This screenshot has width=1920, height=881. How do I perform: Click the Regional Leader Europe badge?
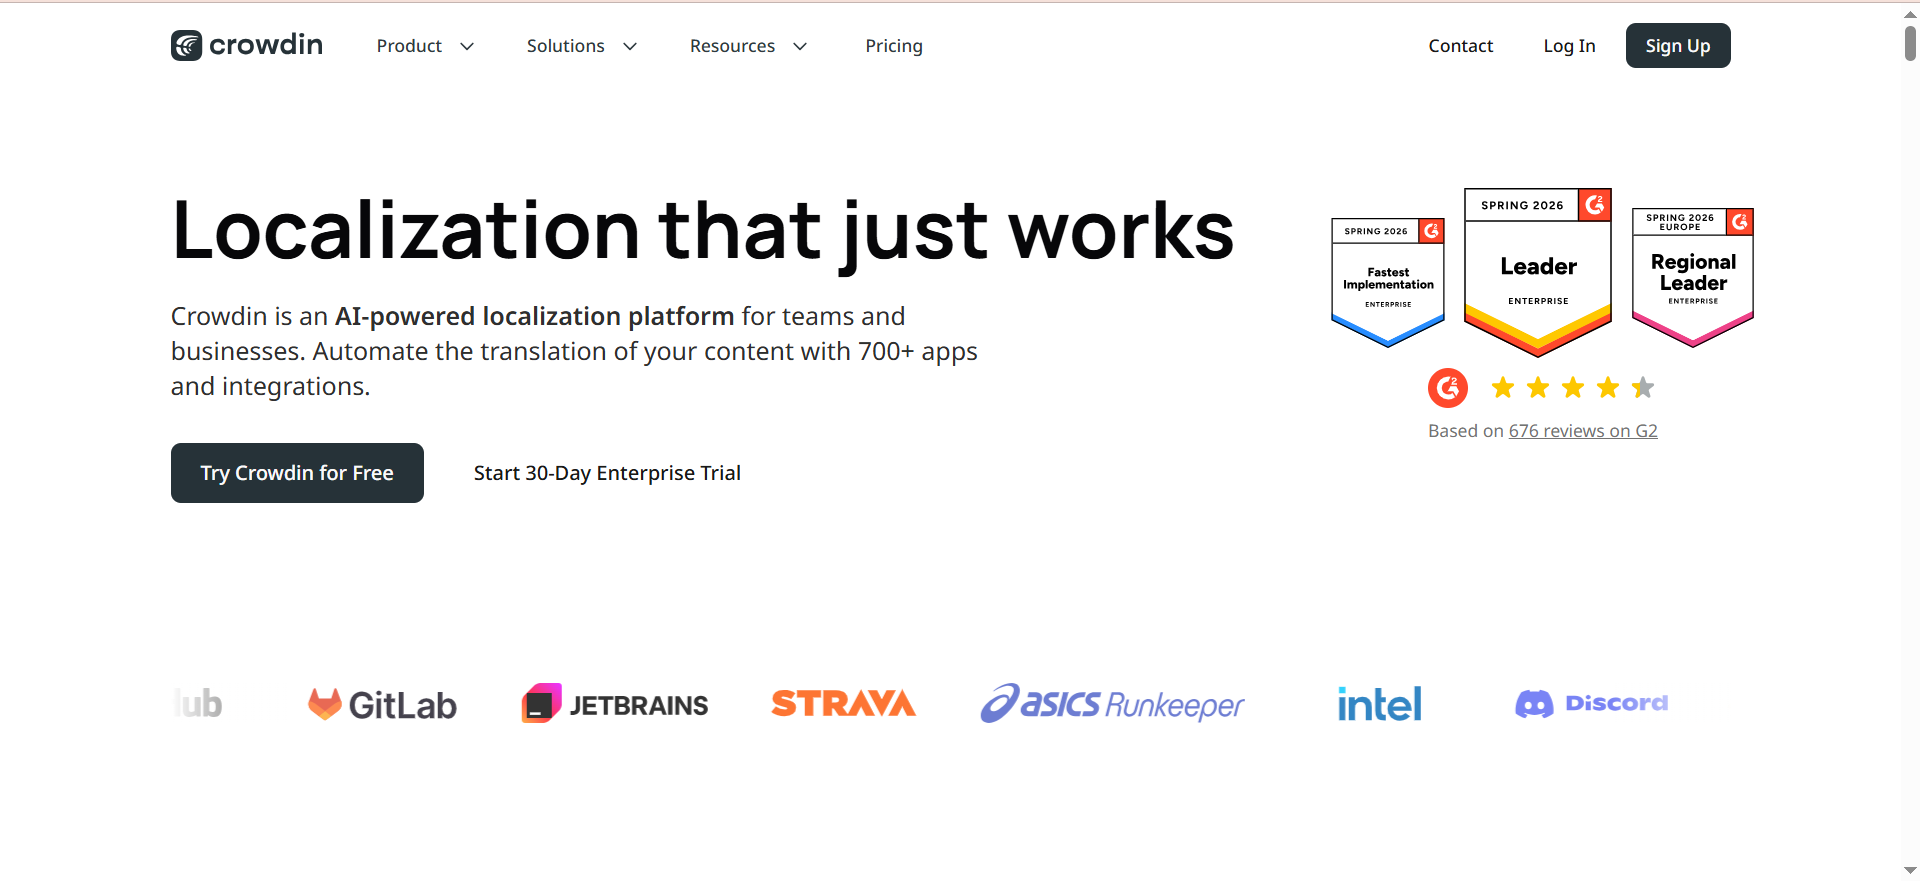[x=1693, y=277]
